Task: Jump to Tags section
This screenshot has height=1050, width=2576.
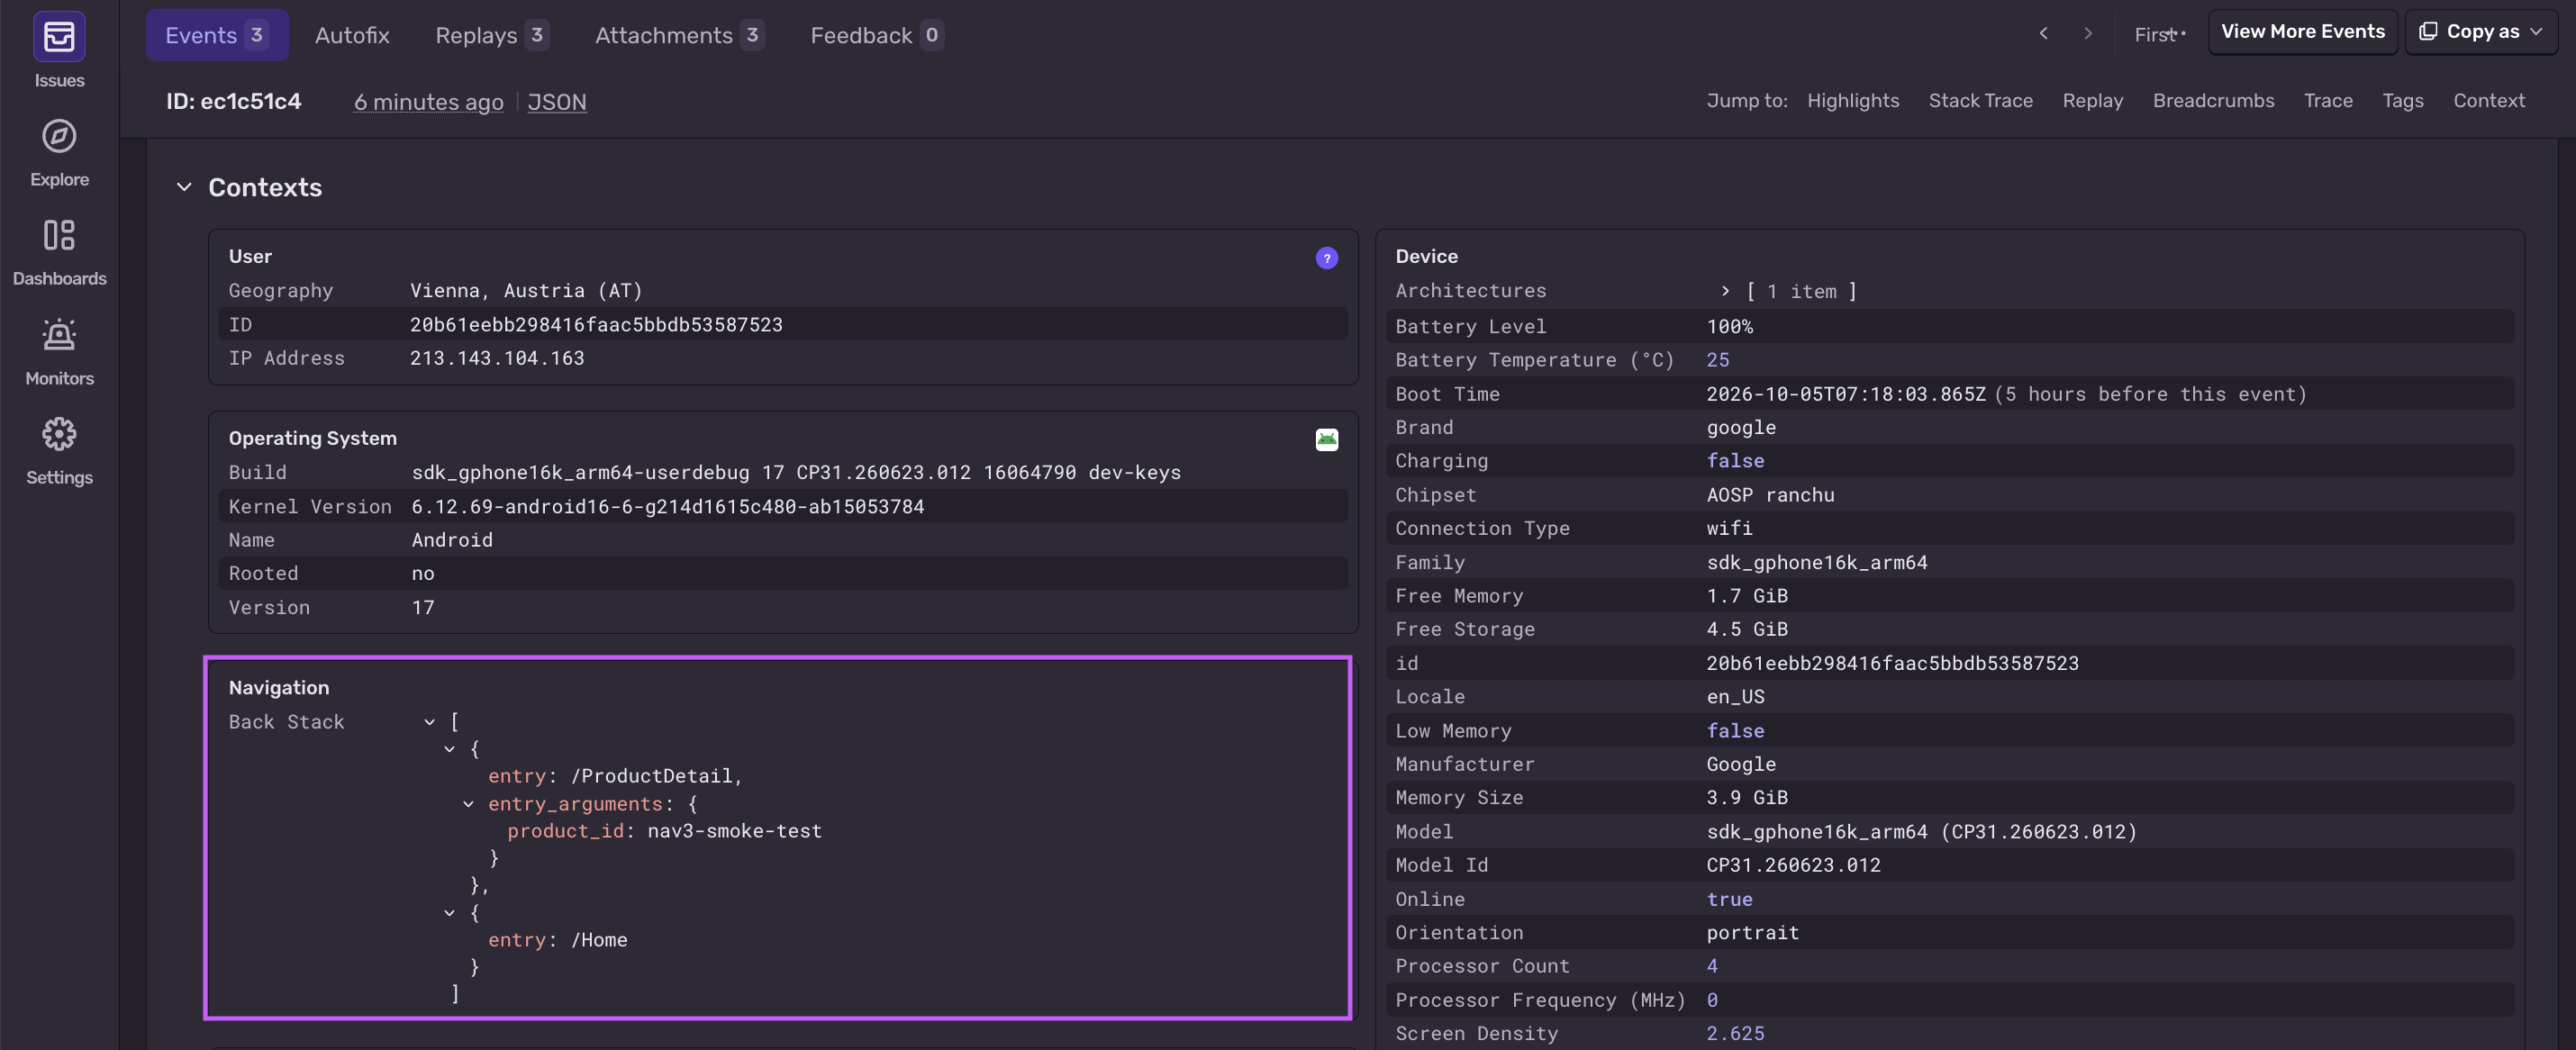Action: 2402,101
